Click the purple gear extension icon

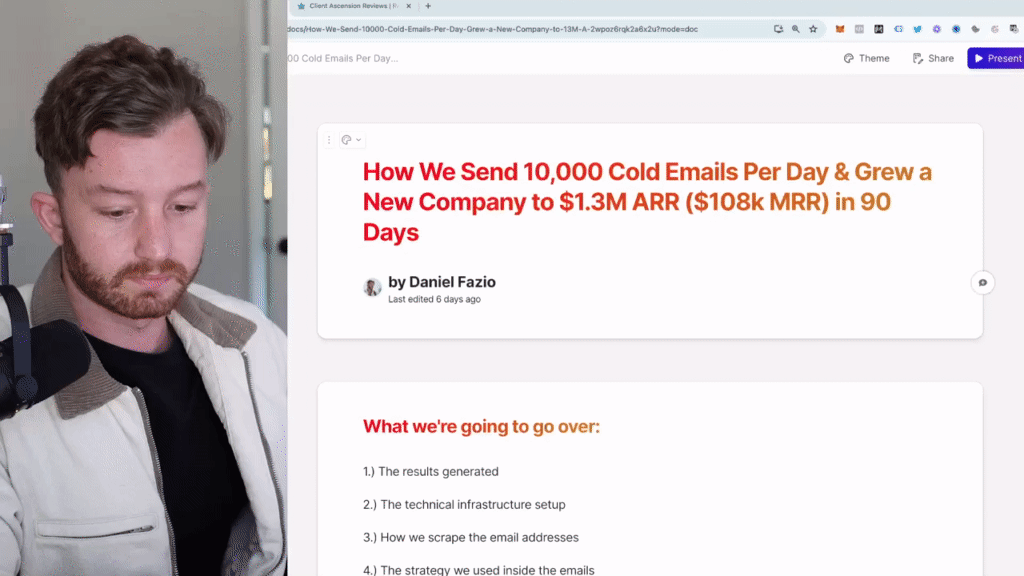[936, 29]
